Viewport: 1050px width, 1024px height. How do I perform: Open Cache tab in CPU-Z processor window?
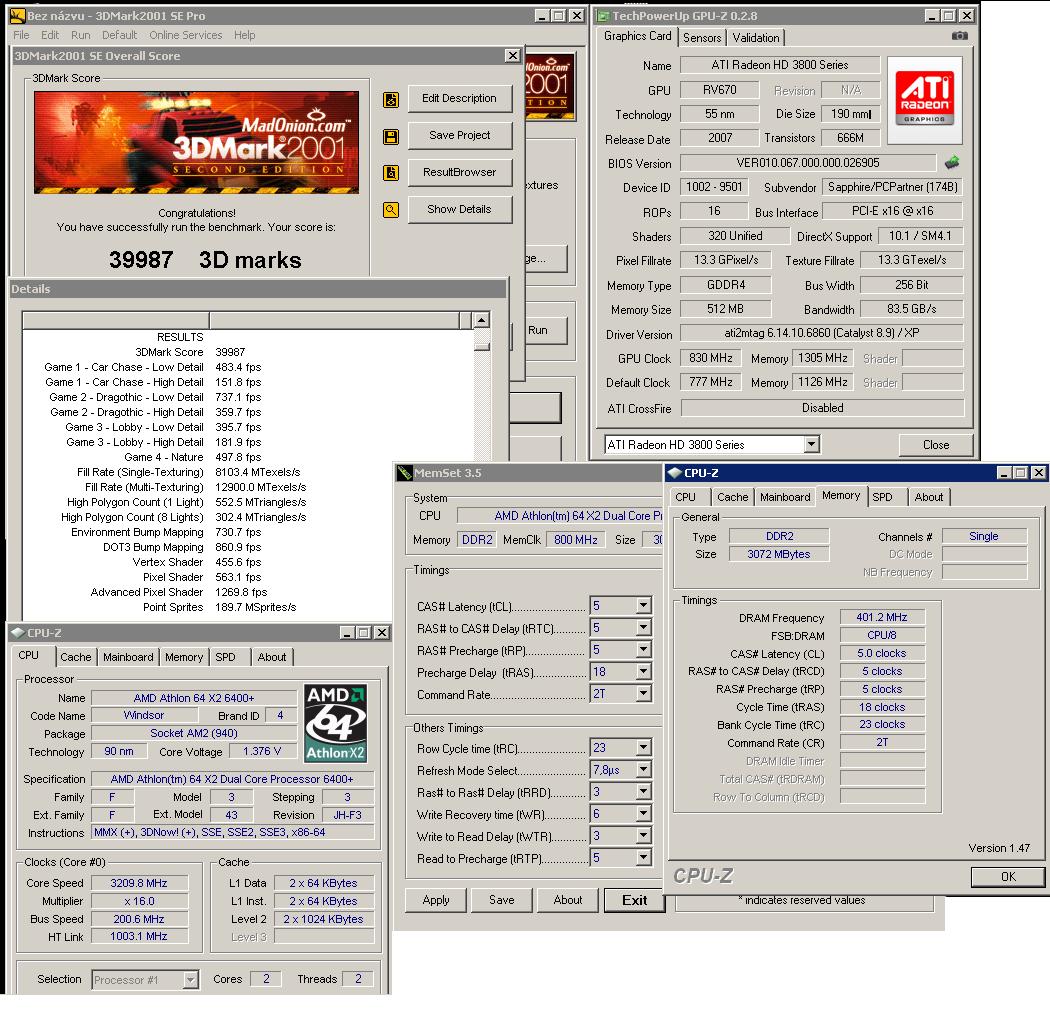[76, 657]
